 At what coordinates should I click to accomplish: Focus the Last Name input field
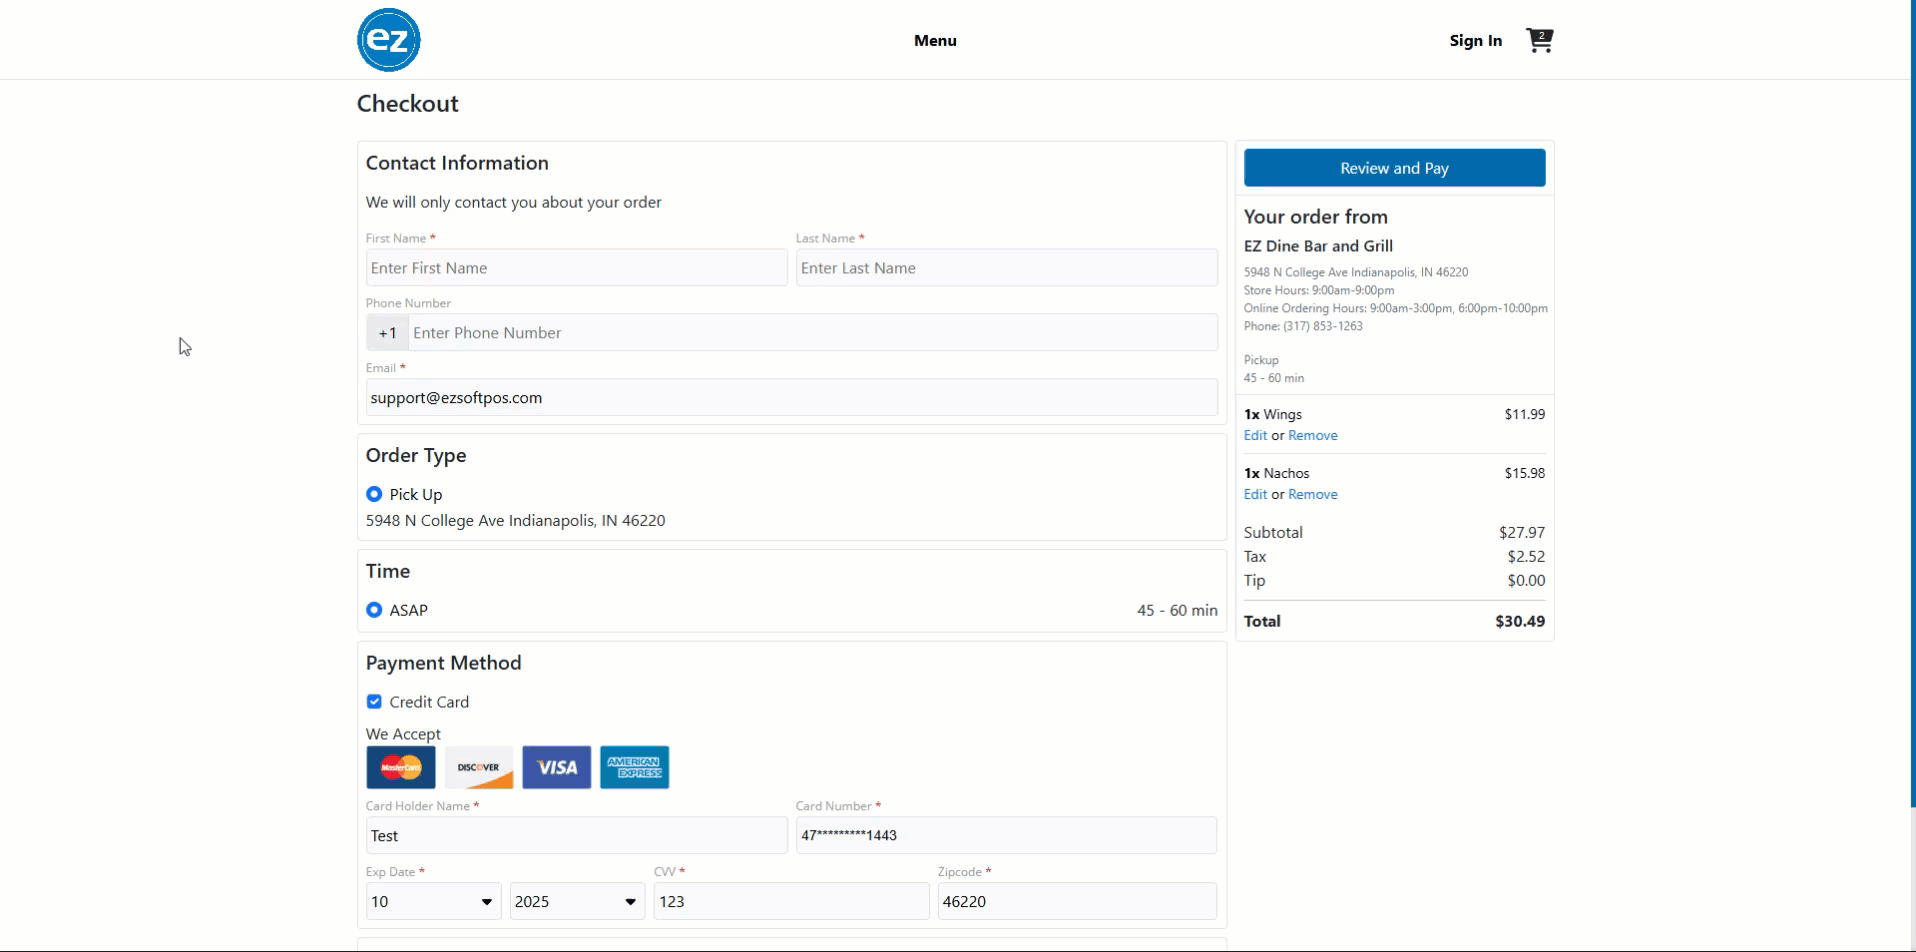pyautogui.click(x=1007, y=268)
